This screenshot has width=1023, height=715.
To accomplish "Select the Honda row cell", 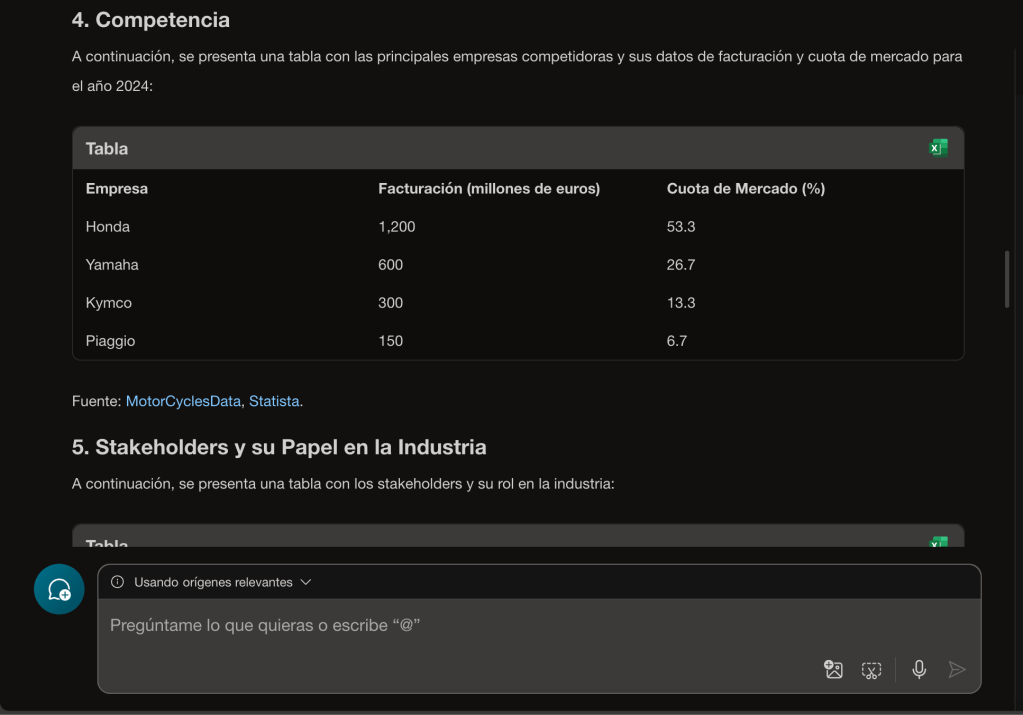I will (108, 227).
